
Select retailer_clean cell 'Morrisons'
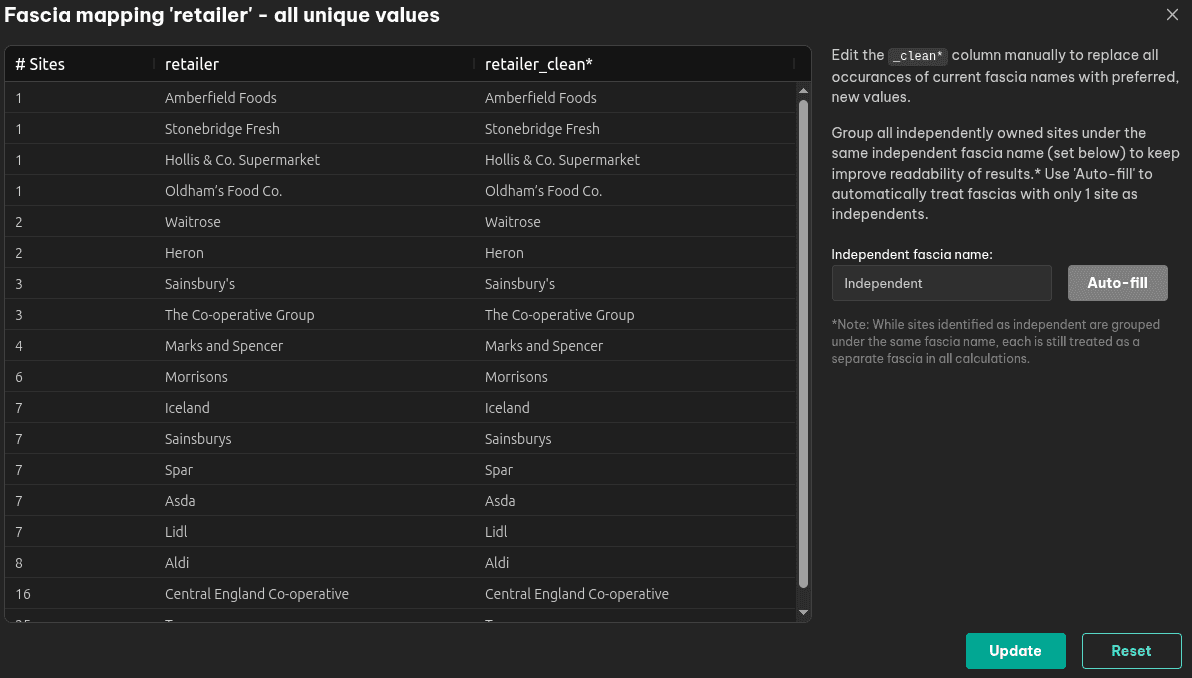pos(635,377)
